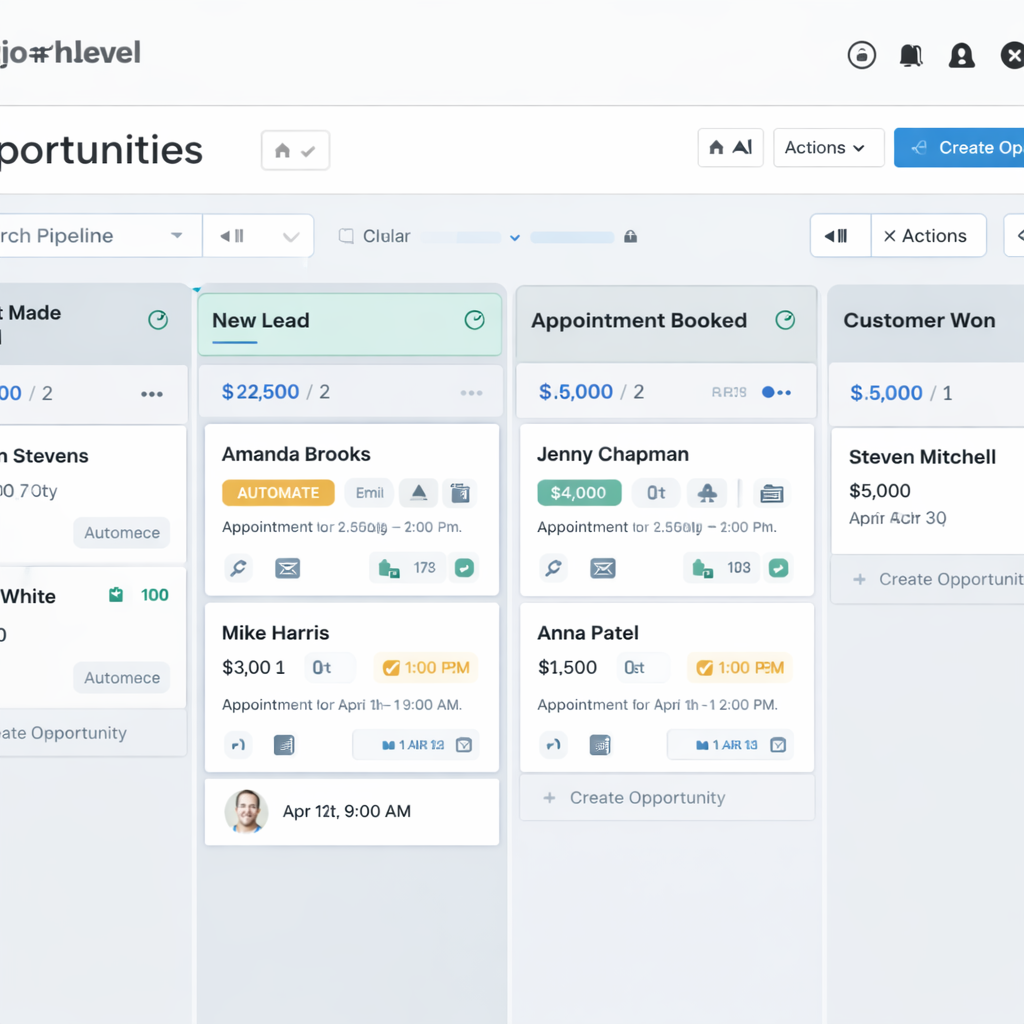Screen dimensions: 1024x1024
Task: Click the notification bell icon
Action: [910, 56]
